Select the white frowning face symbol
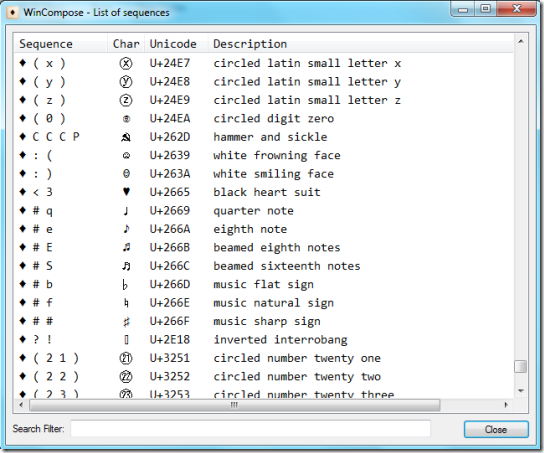Viewport: 544px width, 453px height. click(x=126, y=156)
